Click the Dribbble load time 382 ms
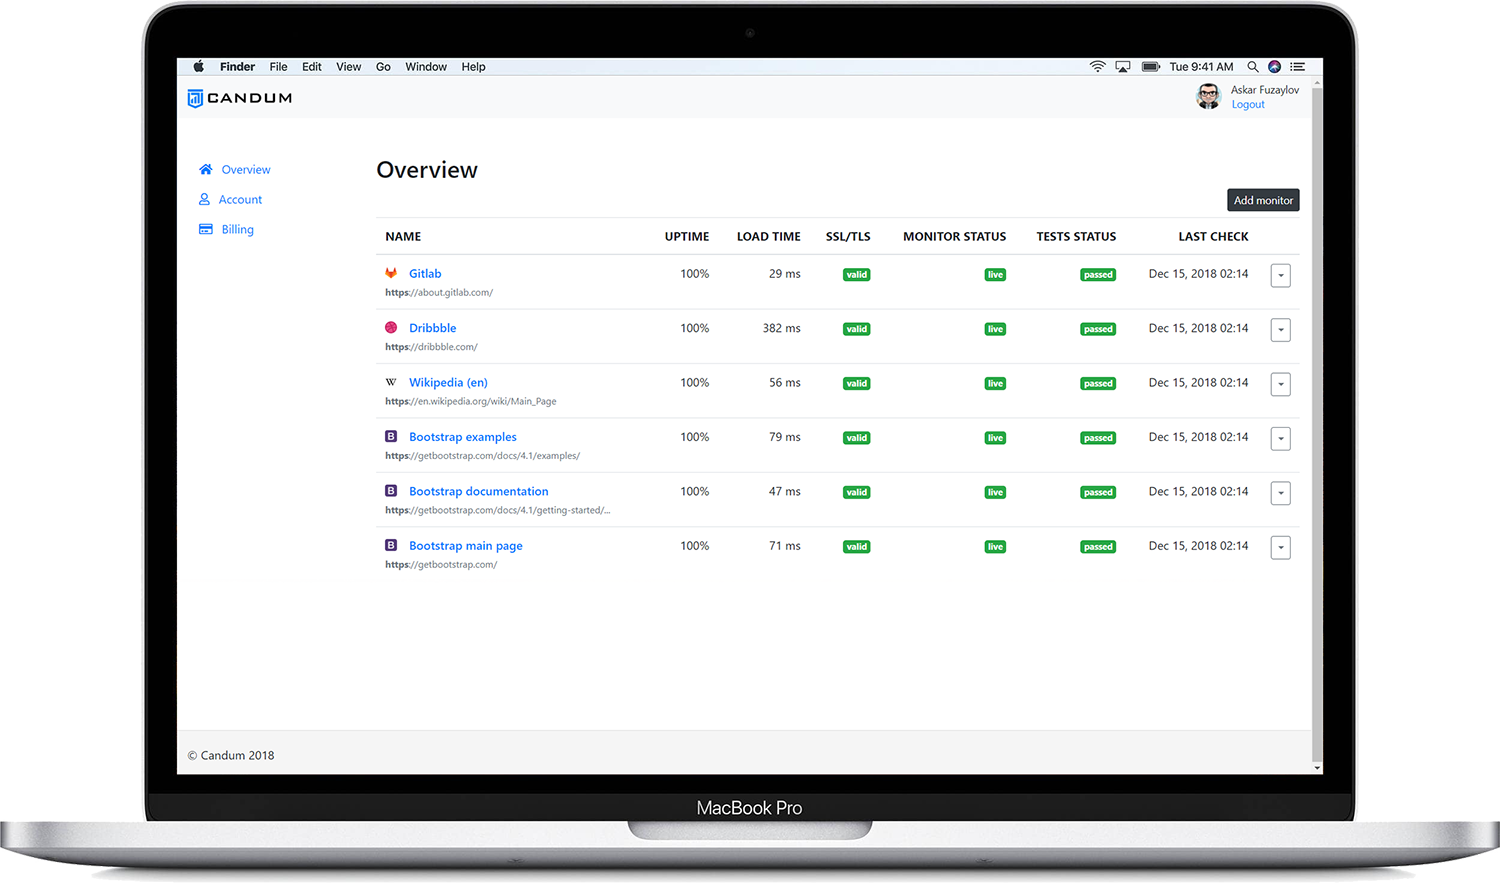 pos(782,328)
